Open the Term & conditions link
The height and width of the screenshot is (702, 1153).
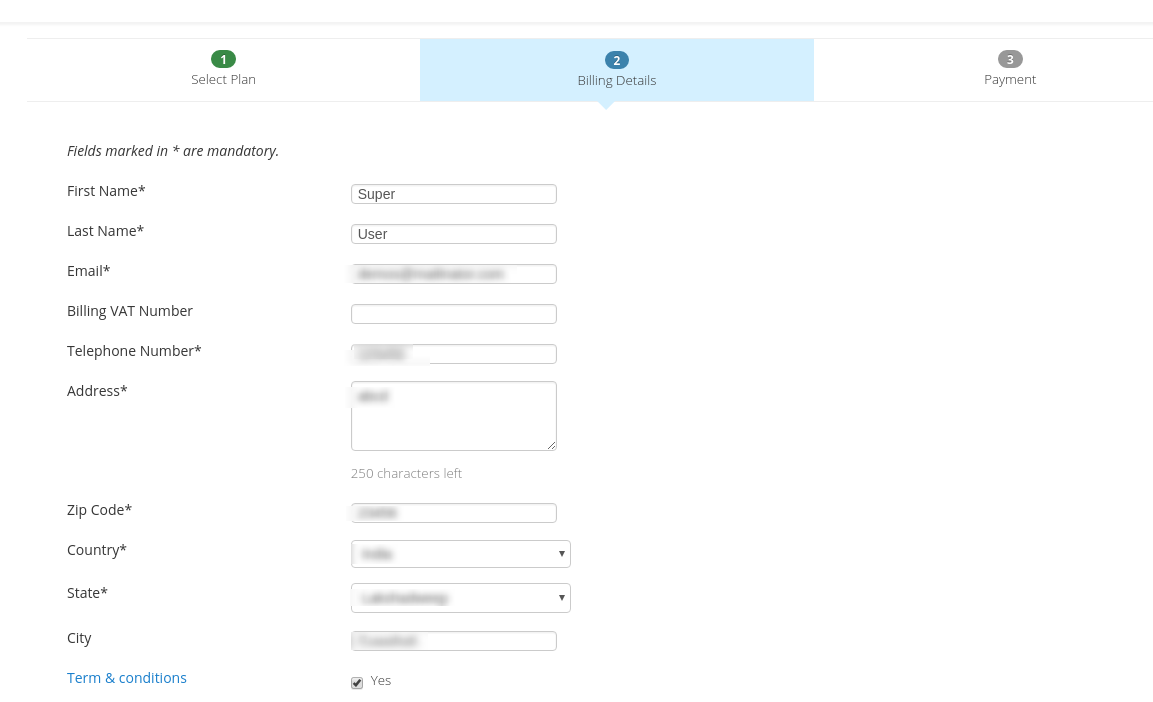[127, 678]
